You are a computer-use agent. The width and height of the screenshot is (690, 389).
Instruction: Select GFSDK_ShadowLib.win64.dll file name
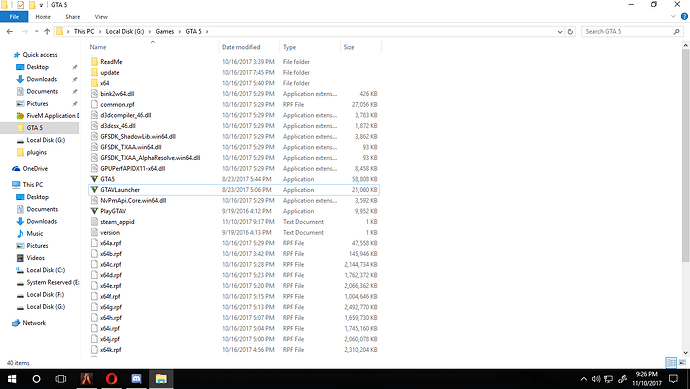tap(138, 136)
